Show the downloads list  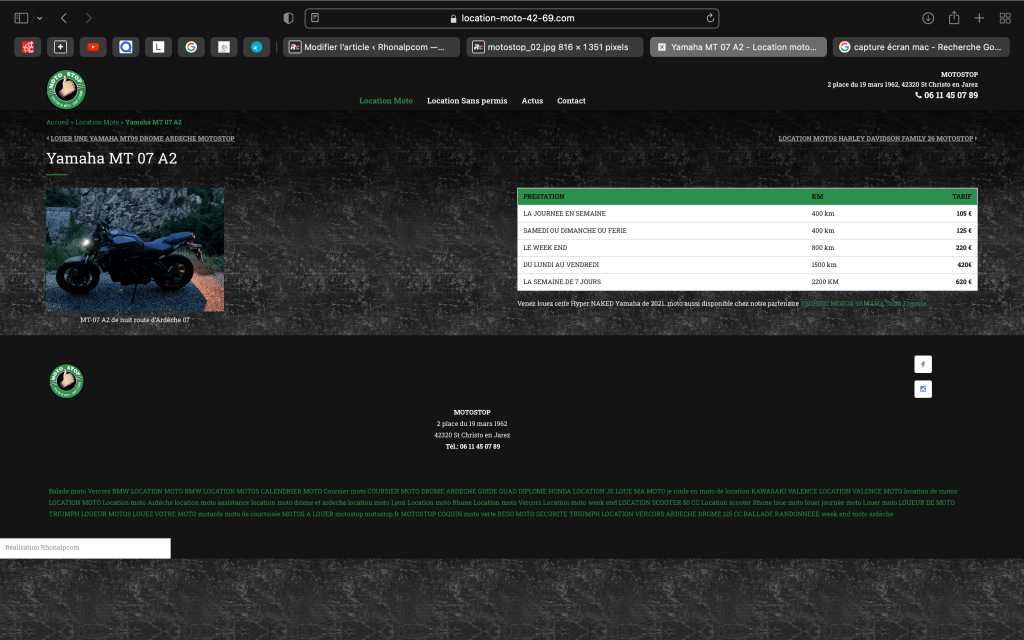927,18
